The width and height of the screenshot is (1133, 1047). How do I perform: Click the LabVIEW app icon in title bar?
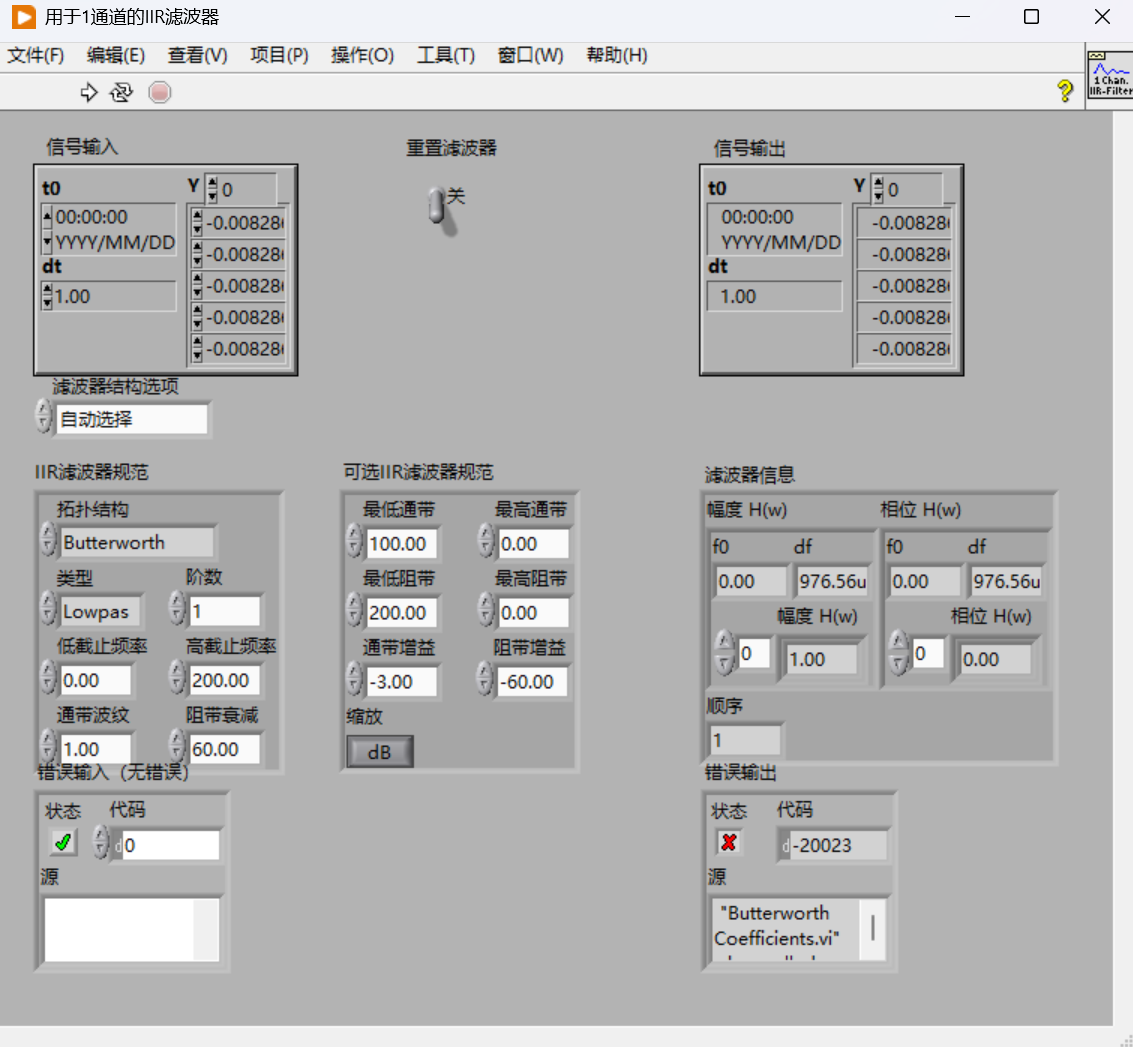coord(23,17)
